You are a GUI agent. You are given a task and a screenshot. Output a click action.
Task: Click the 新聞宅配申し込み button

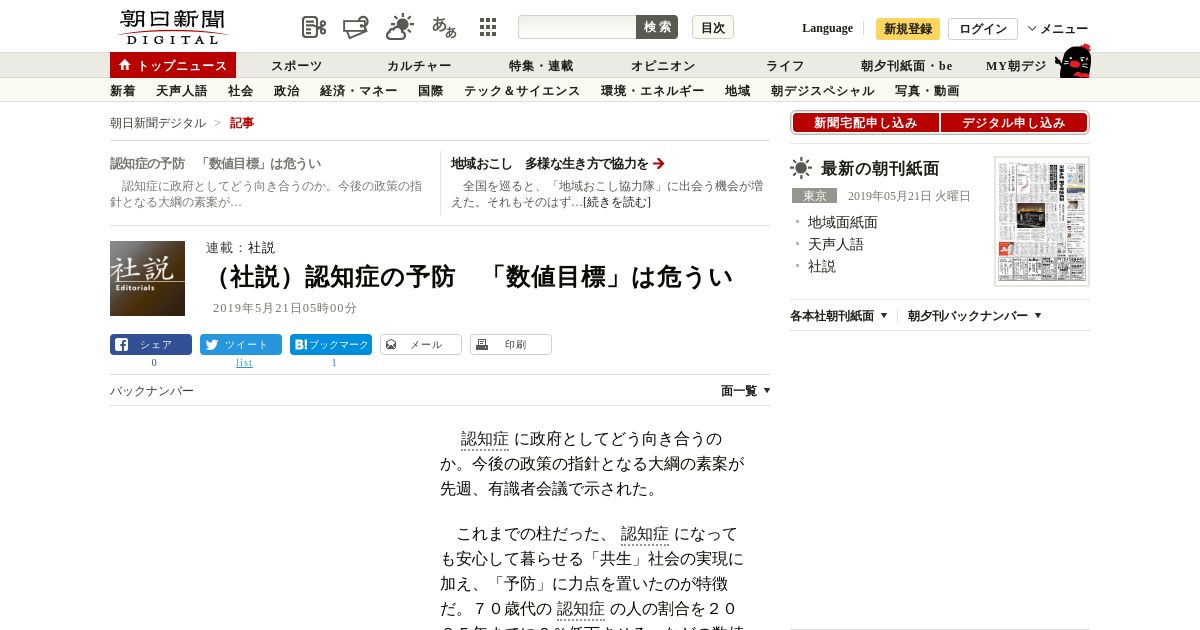coord(865,123)
